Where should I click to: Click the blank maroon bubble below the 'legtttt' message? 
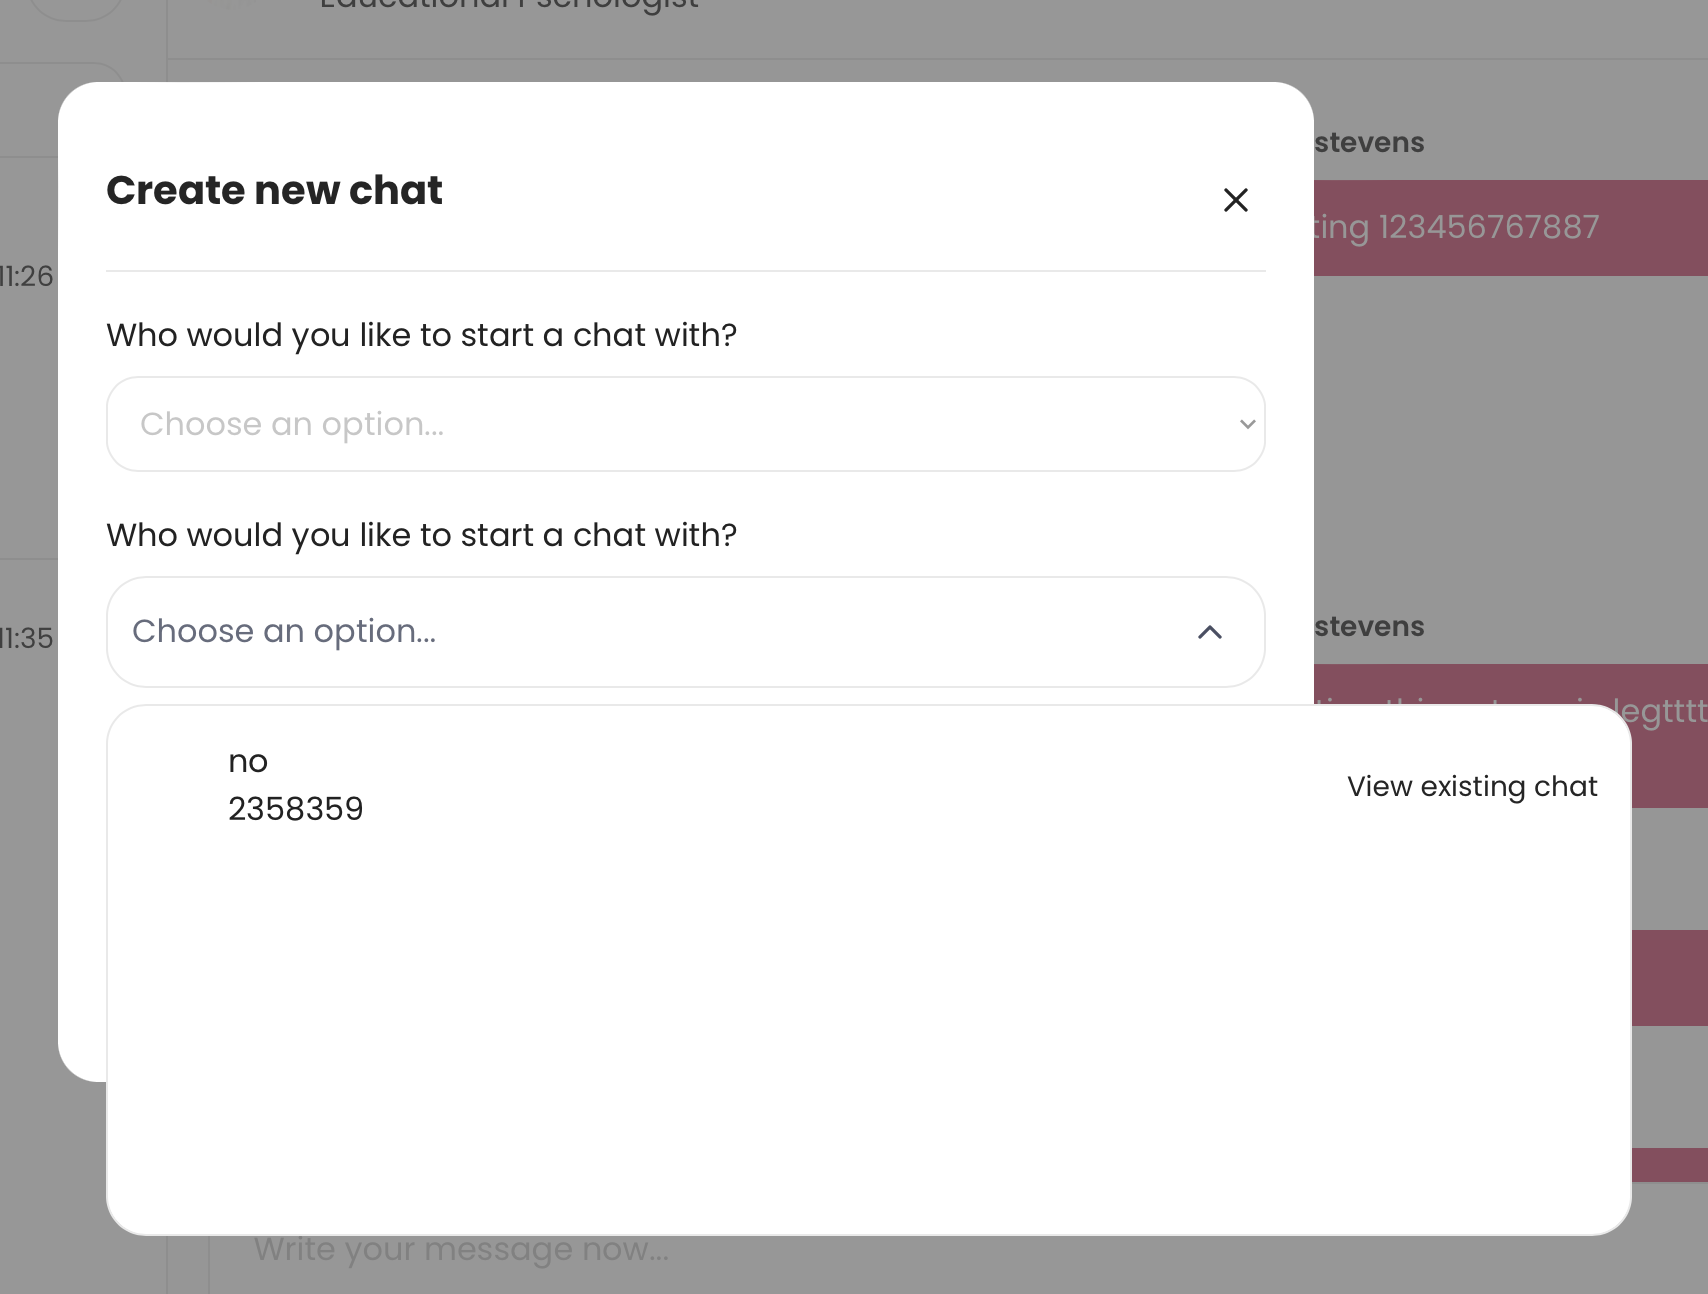tap(1670, 977)
